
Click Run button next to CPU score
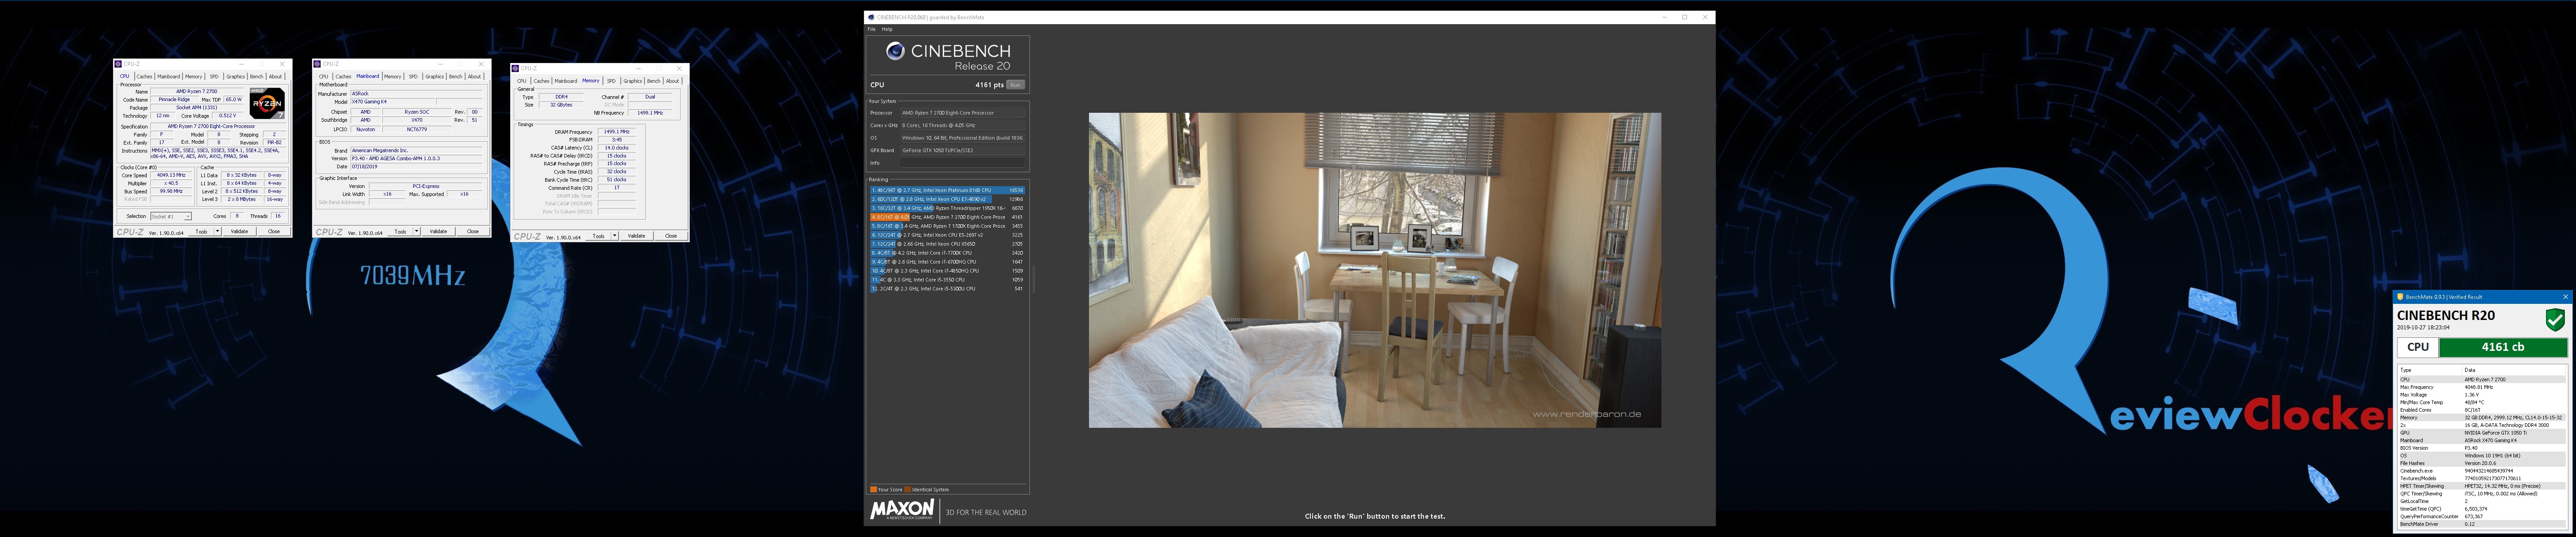[x=1016, y=85]
